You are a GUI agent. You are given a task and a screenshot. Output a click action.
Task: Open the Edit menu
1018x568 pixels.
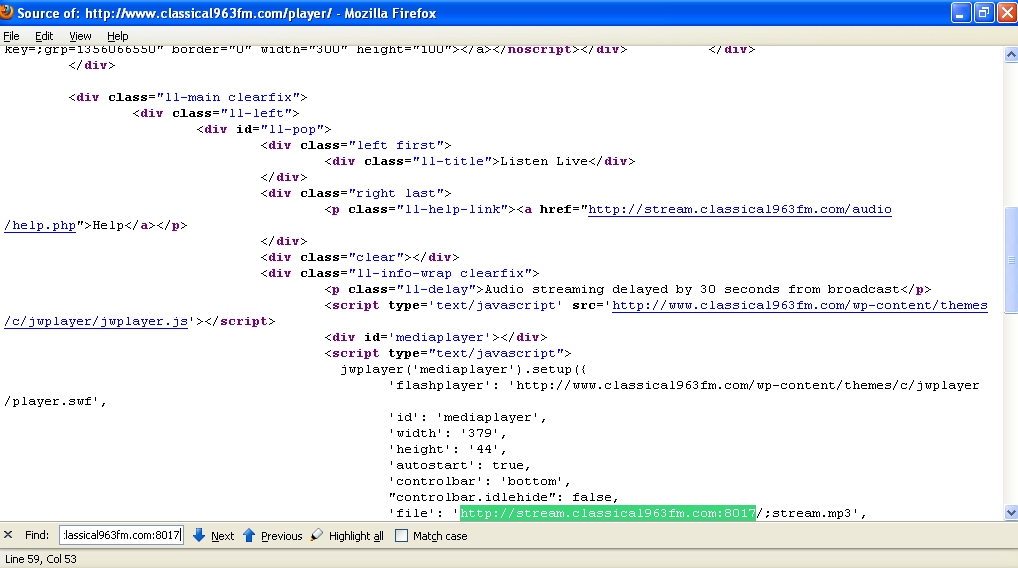43,36
